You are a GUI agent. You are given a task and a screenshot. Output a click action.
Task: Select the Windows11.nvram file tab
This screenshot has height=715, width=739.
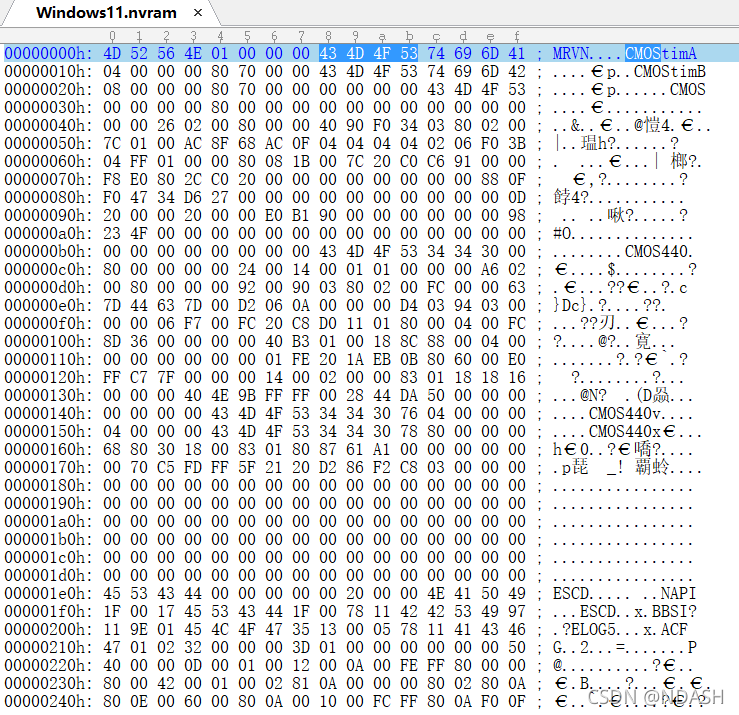coord(107,13)
